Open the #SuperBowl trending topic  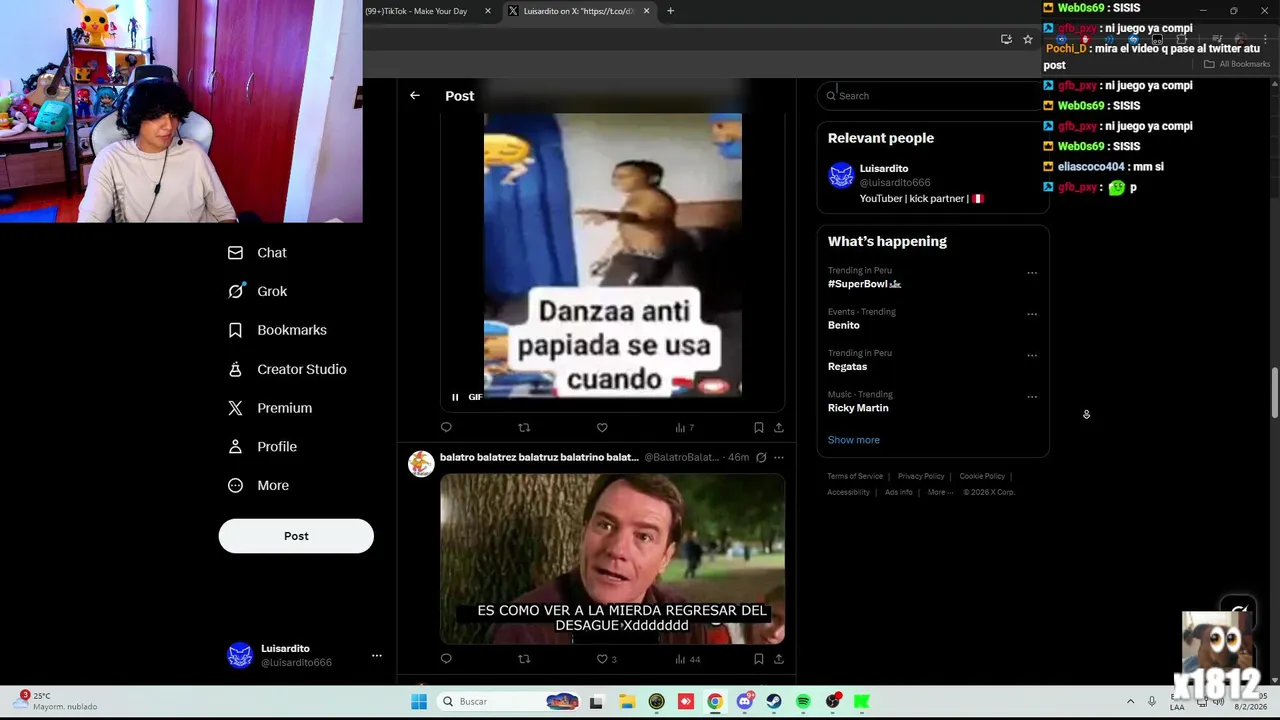[864, 284]
